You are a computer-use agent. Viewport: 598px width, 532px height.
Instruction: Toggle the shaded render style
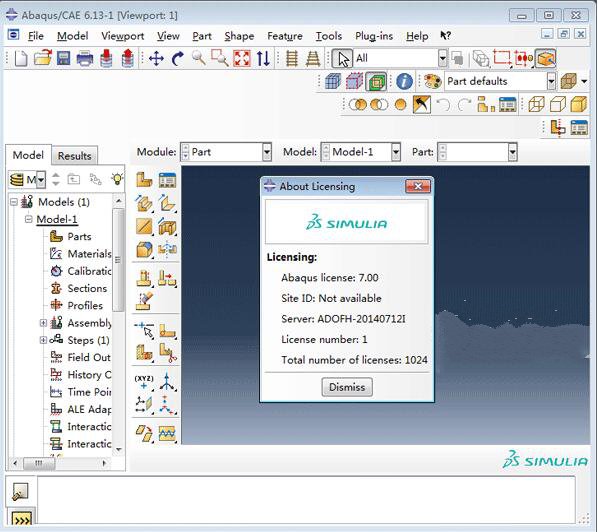point(578,104)
